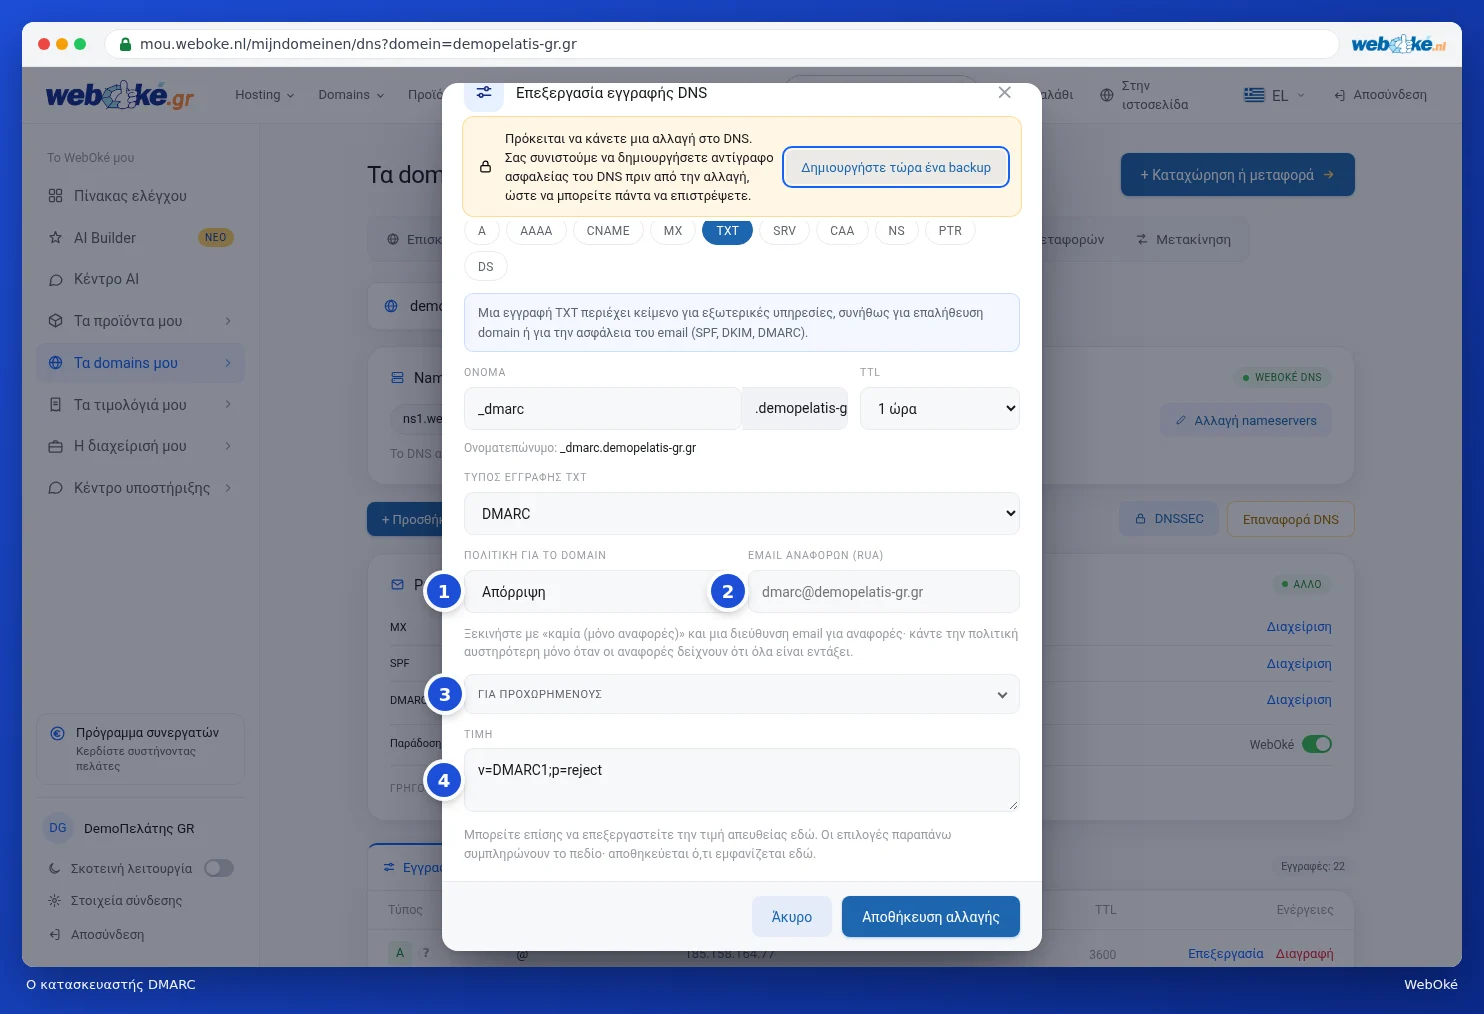The width and height of the screenshot is (1484, 1014).
Task: Expand the ΓΙΑ ΠΡΟΧΩΡΗΜΕΝΟΥΣ section
Action: 742,694
